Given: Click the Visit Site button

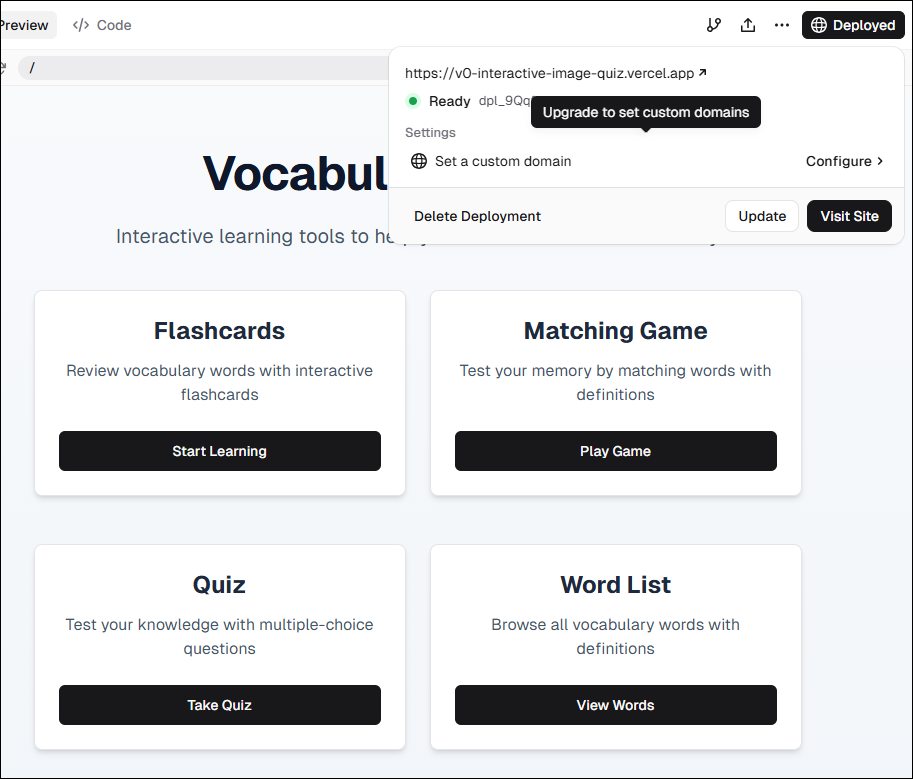Looking at the screenshot, I should (849, 216).
